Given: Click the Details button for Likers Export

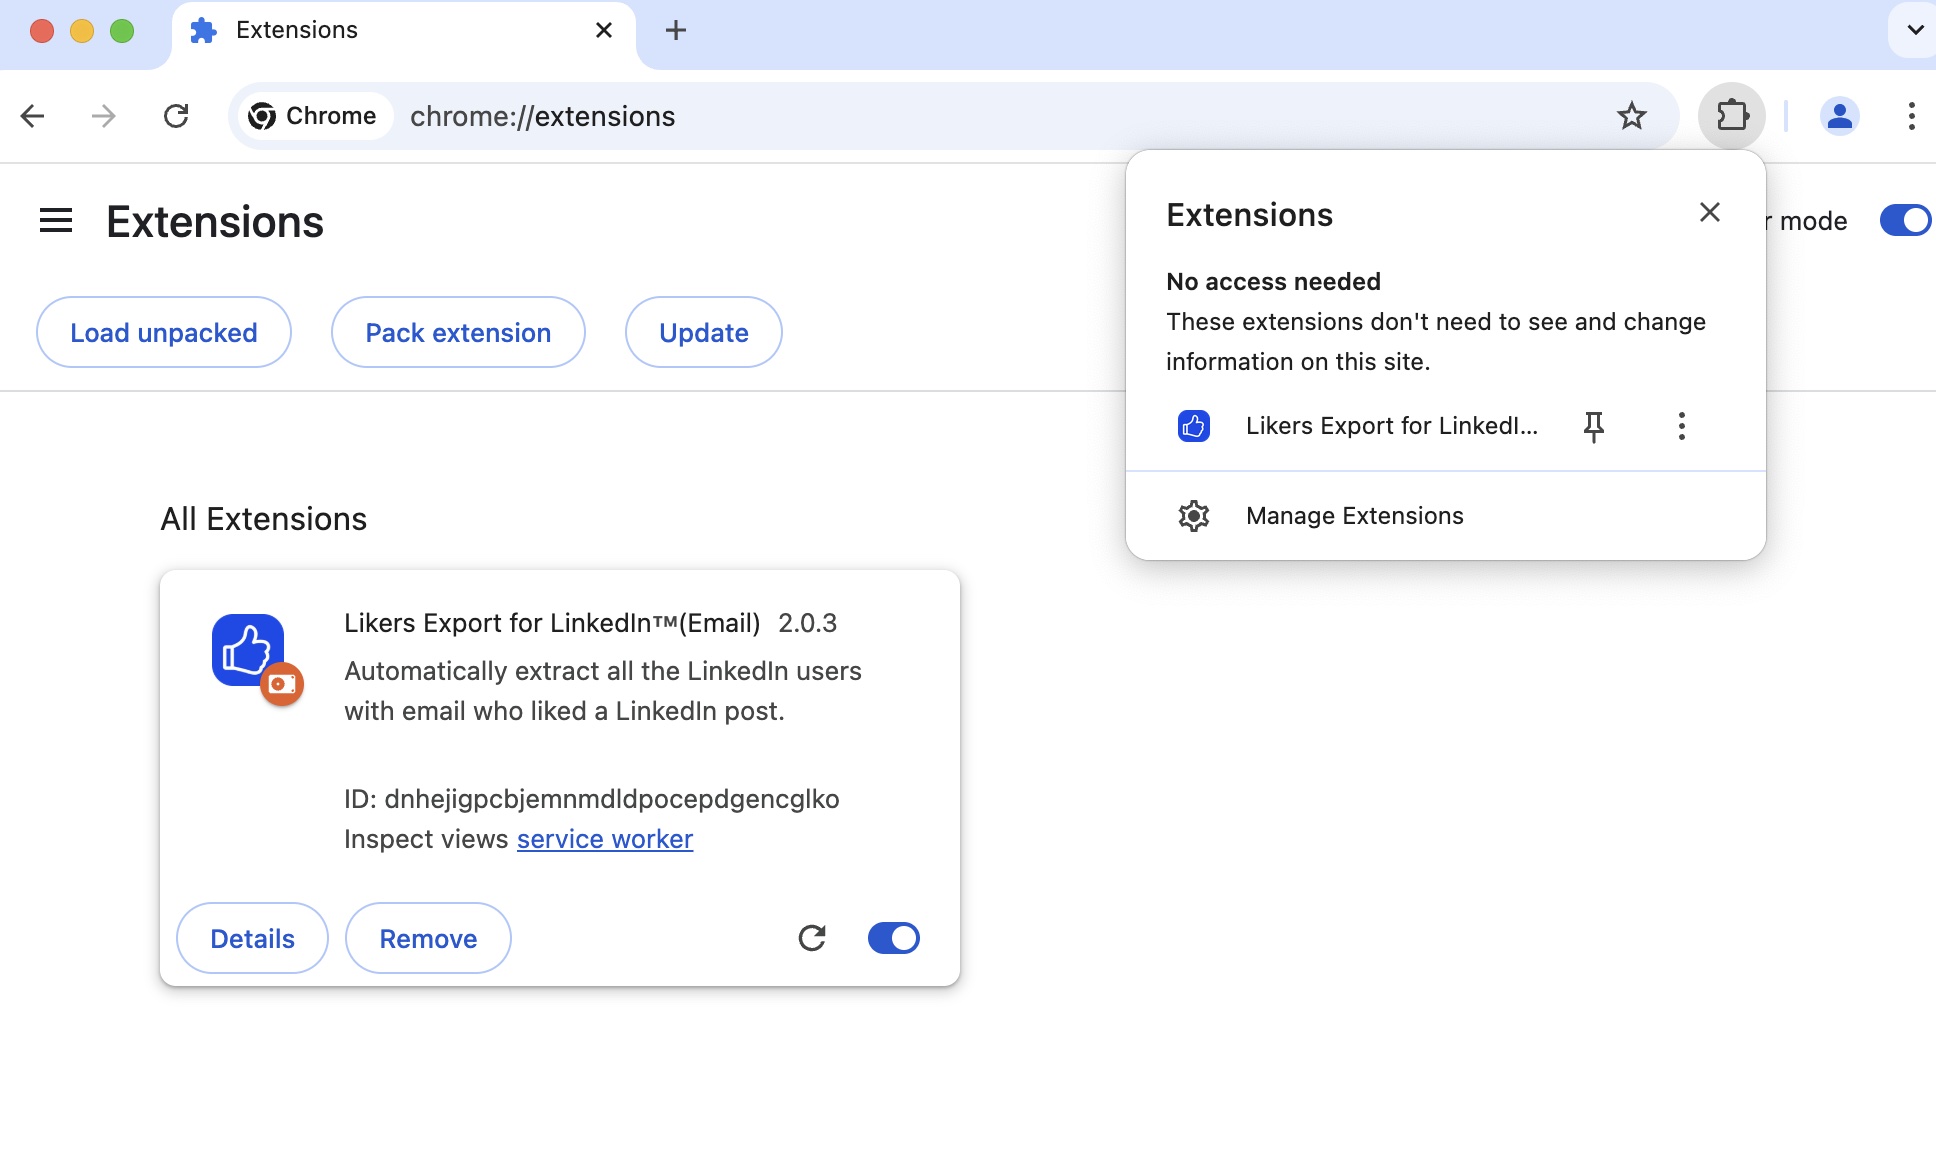Looking at the screenshot, I should tap(251, 938).
